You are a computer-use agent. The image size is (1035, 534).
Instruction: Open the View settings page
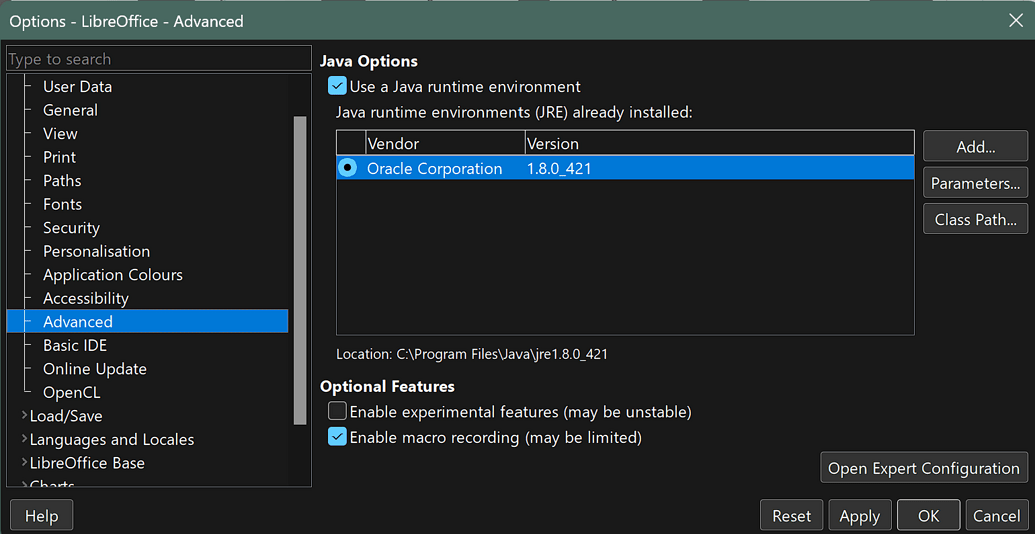point(60,133)
